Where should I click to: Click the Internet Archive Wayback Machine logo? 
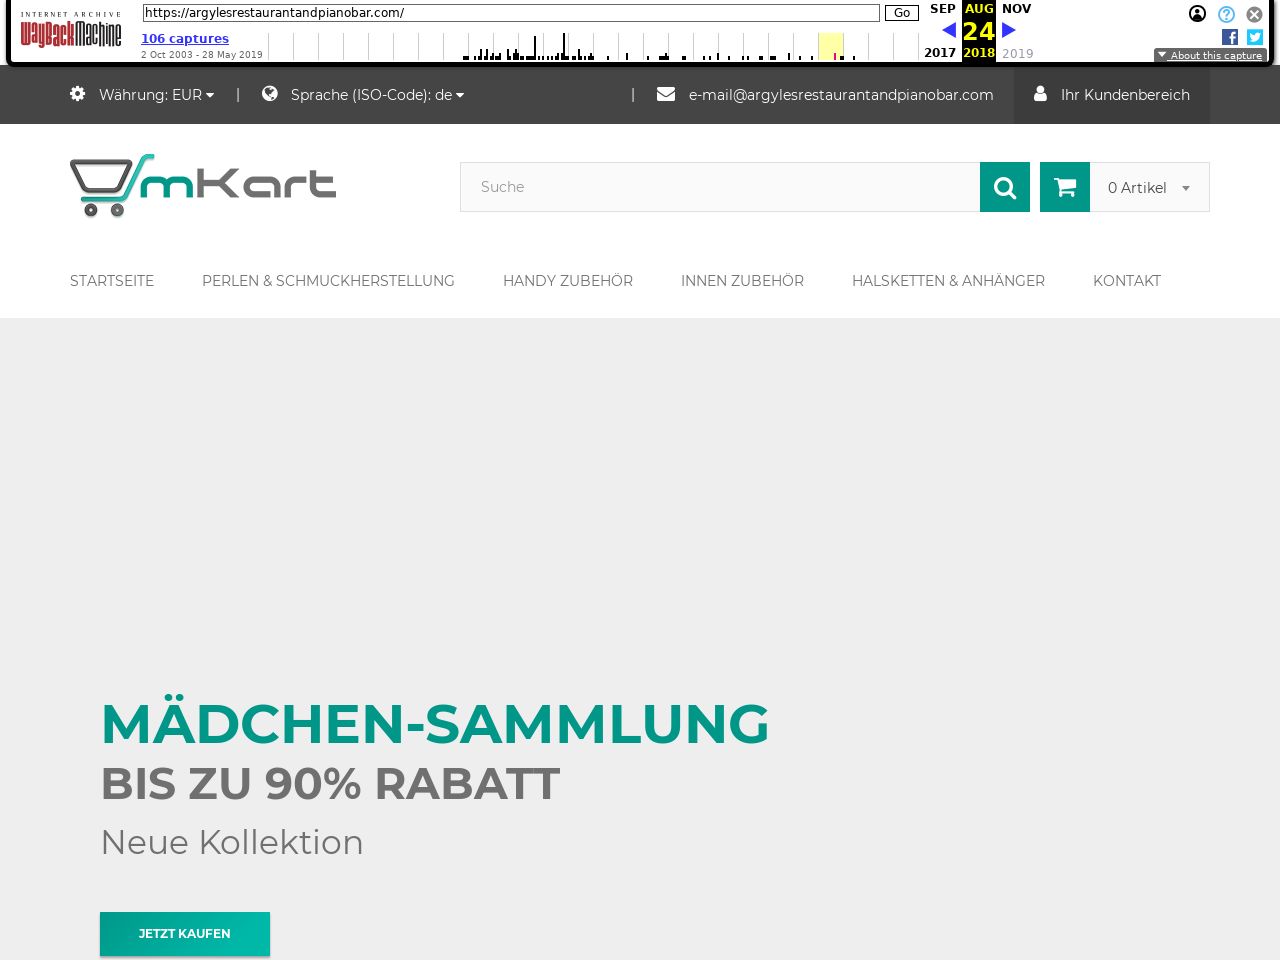(x=71, y=31)
